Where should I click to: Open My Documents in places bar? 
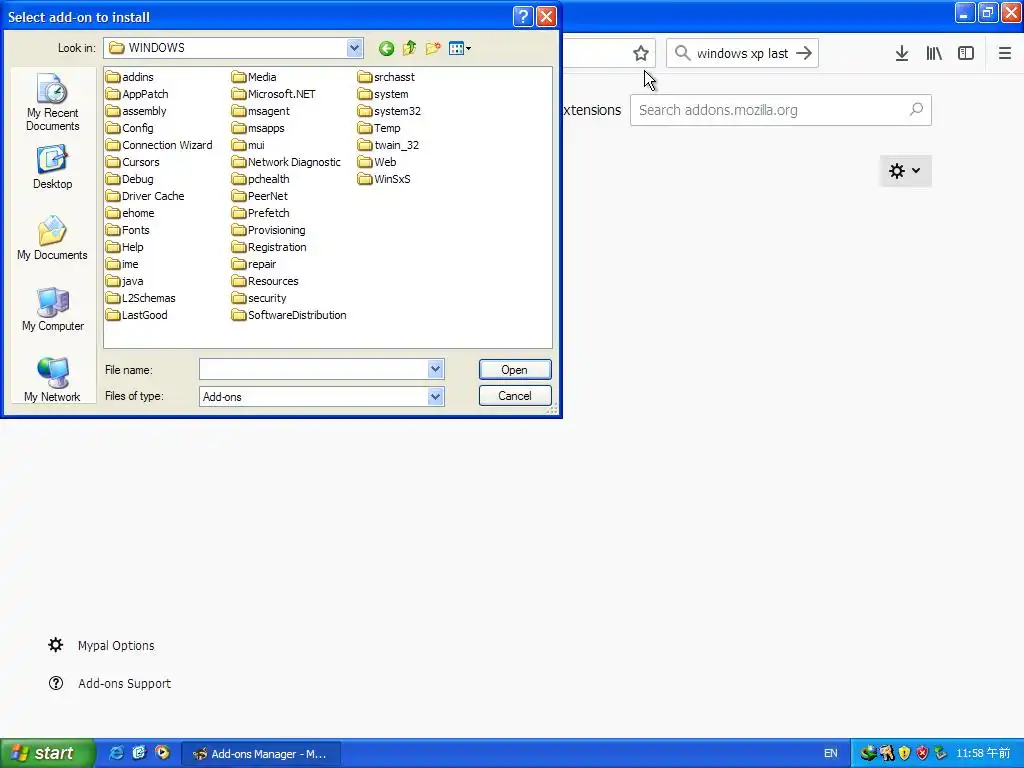coord(52,238)
